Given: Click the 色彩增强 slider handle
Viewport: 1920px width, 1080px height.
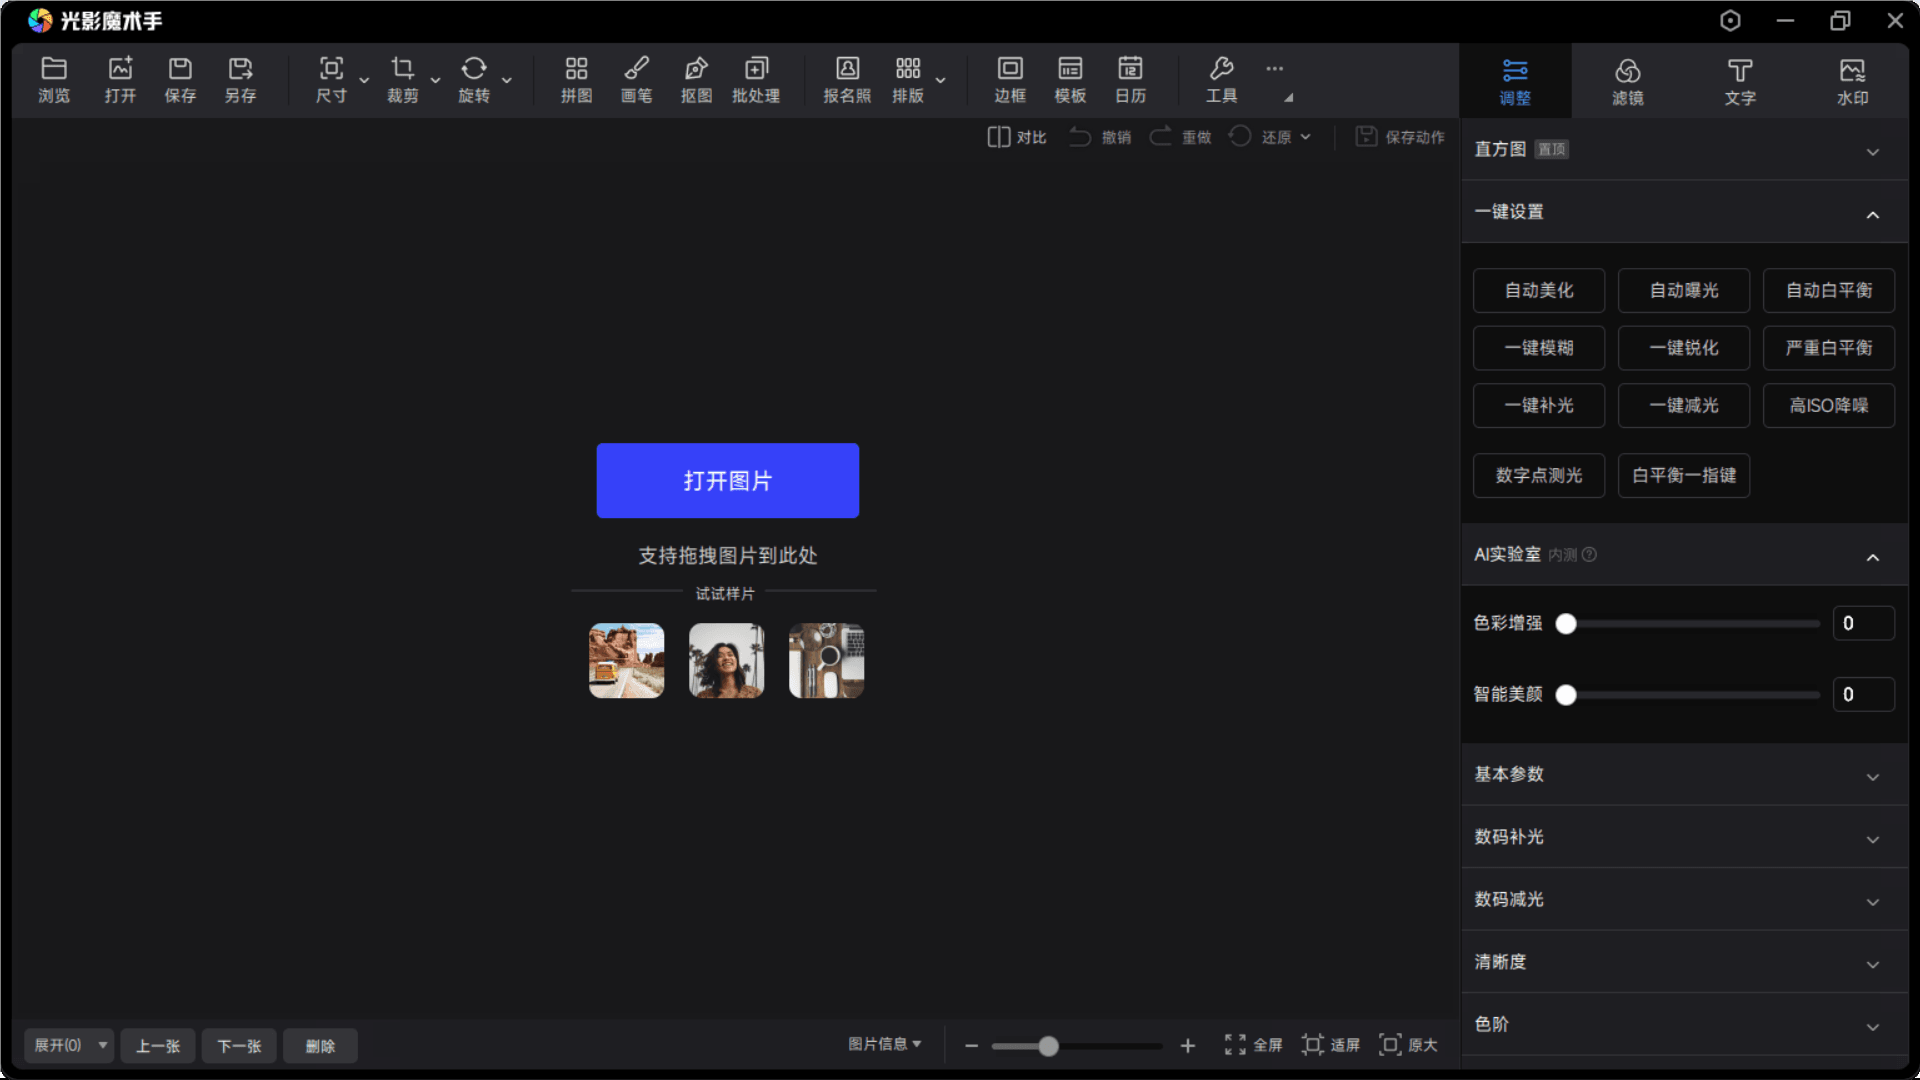Looking at the screenshot, I should point(1566,624).
